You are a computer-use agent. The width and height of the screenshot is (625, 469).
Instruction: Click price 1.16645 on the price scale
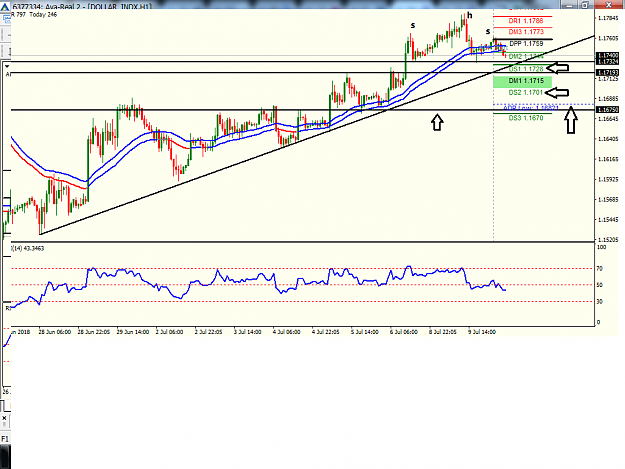[x=608, y=119]
